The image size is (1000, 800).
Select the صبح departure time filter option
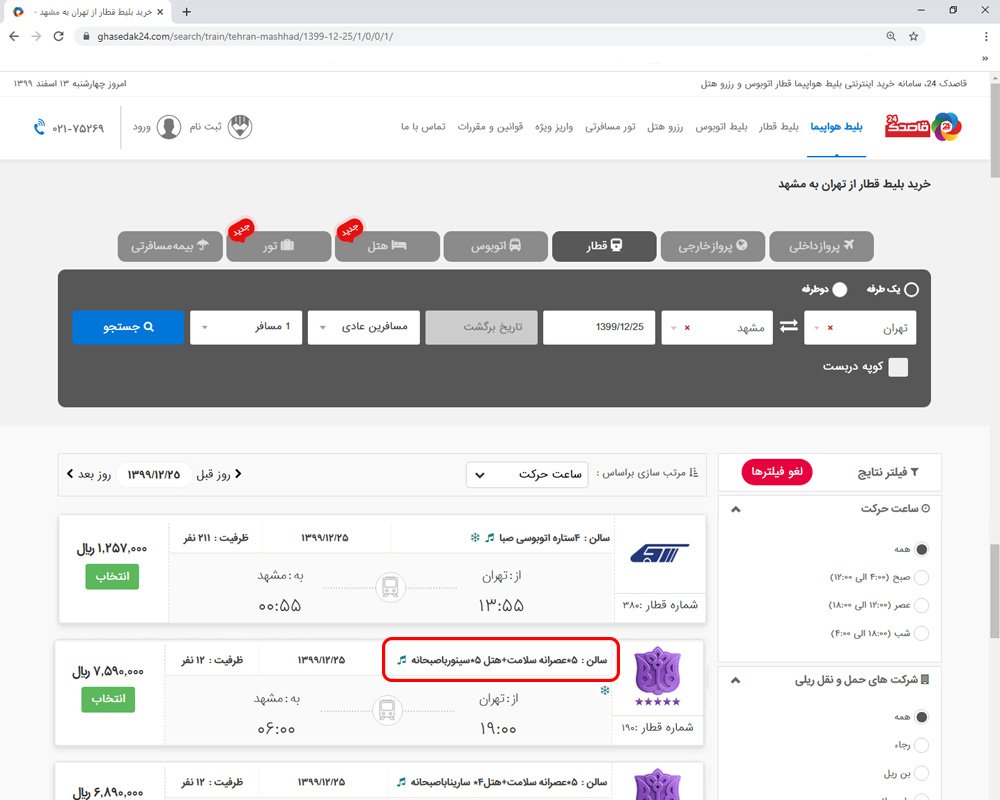pyautogui.click(x=922, y=577)
